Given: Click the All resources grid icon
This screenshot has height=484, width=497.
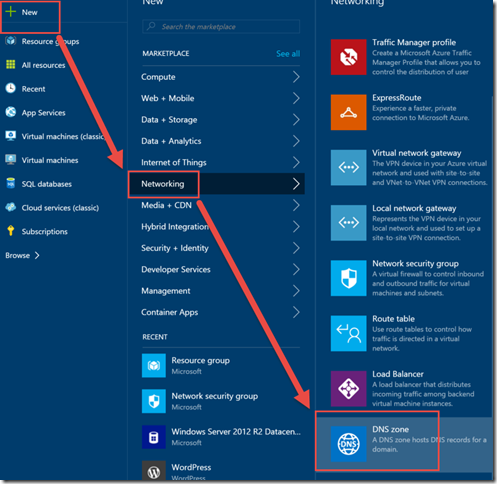Looking at the screenshot, I should (x=11, y=65).
